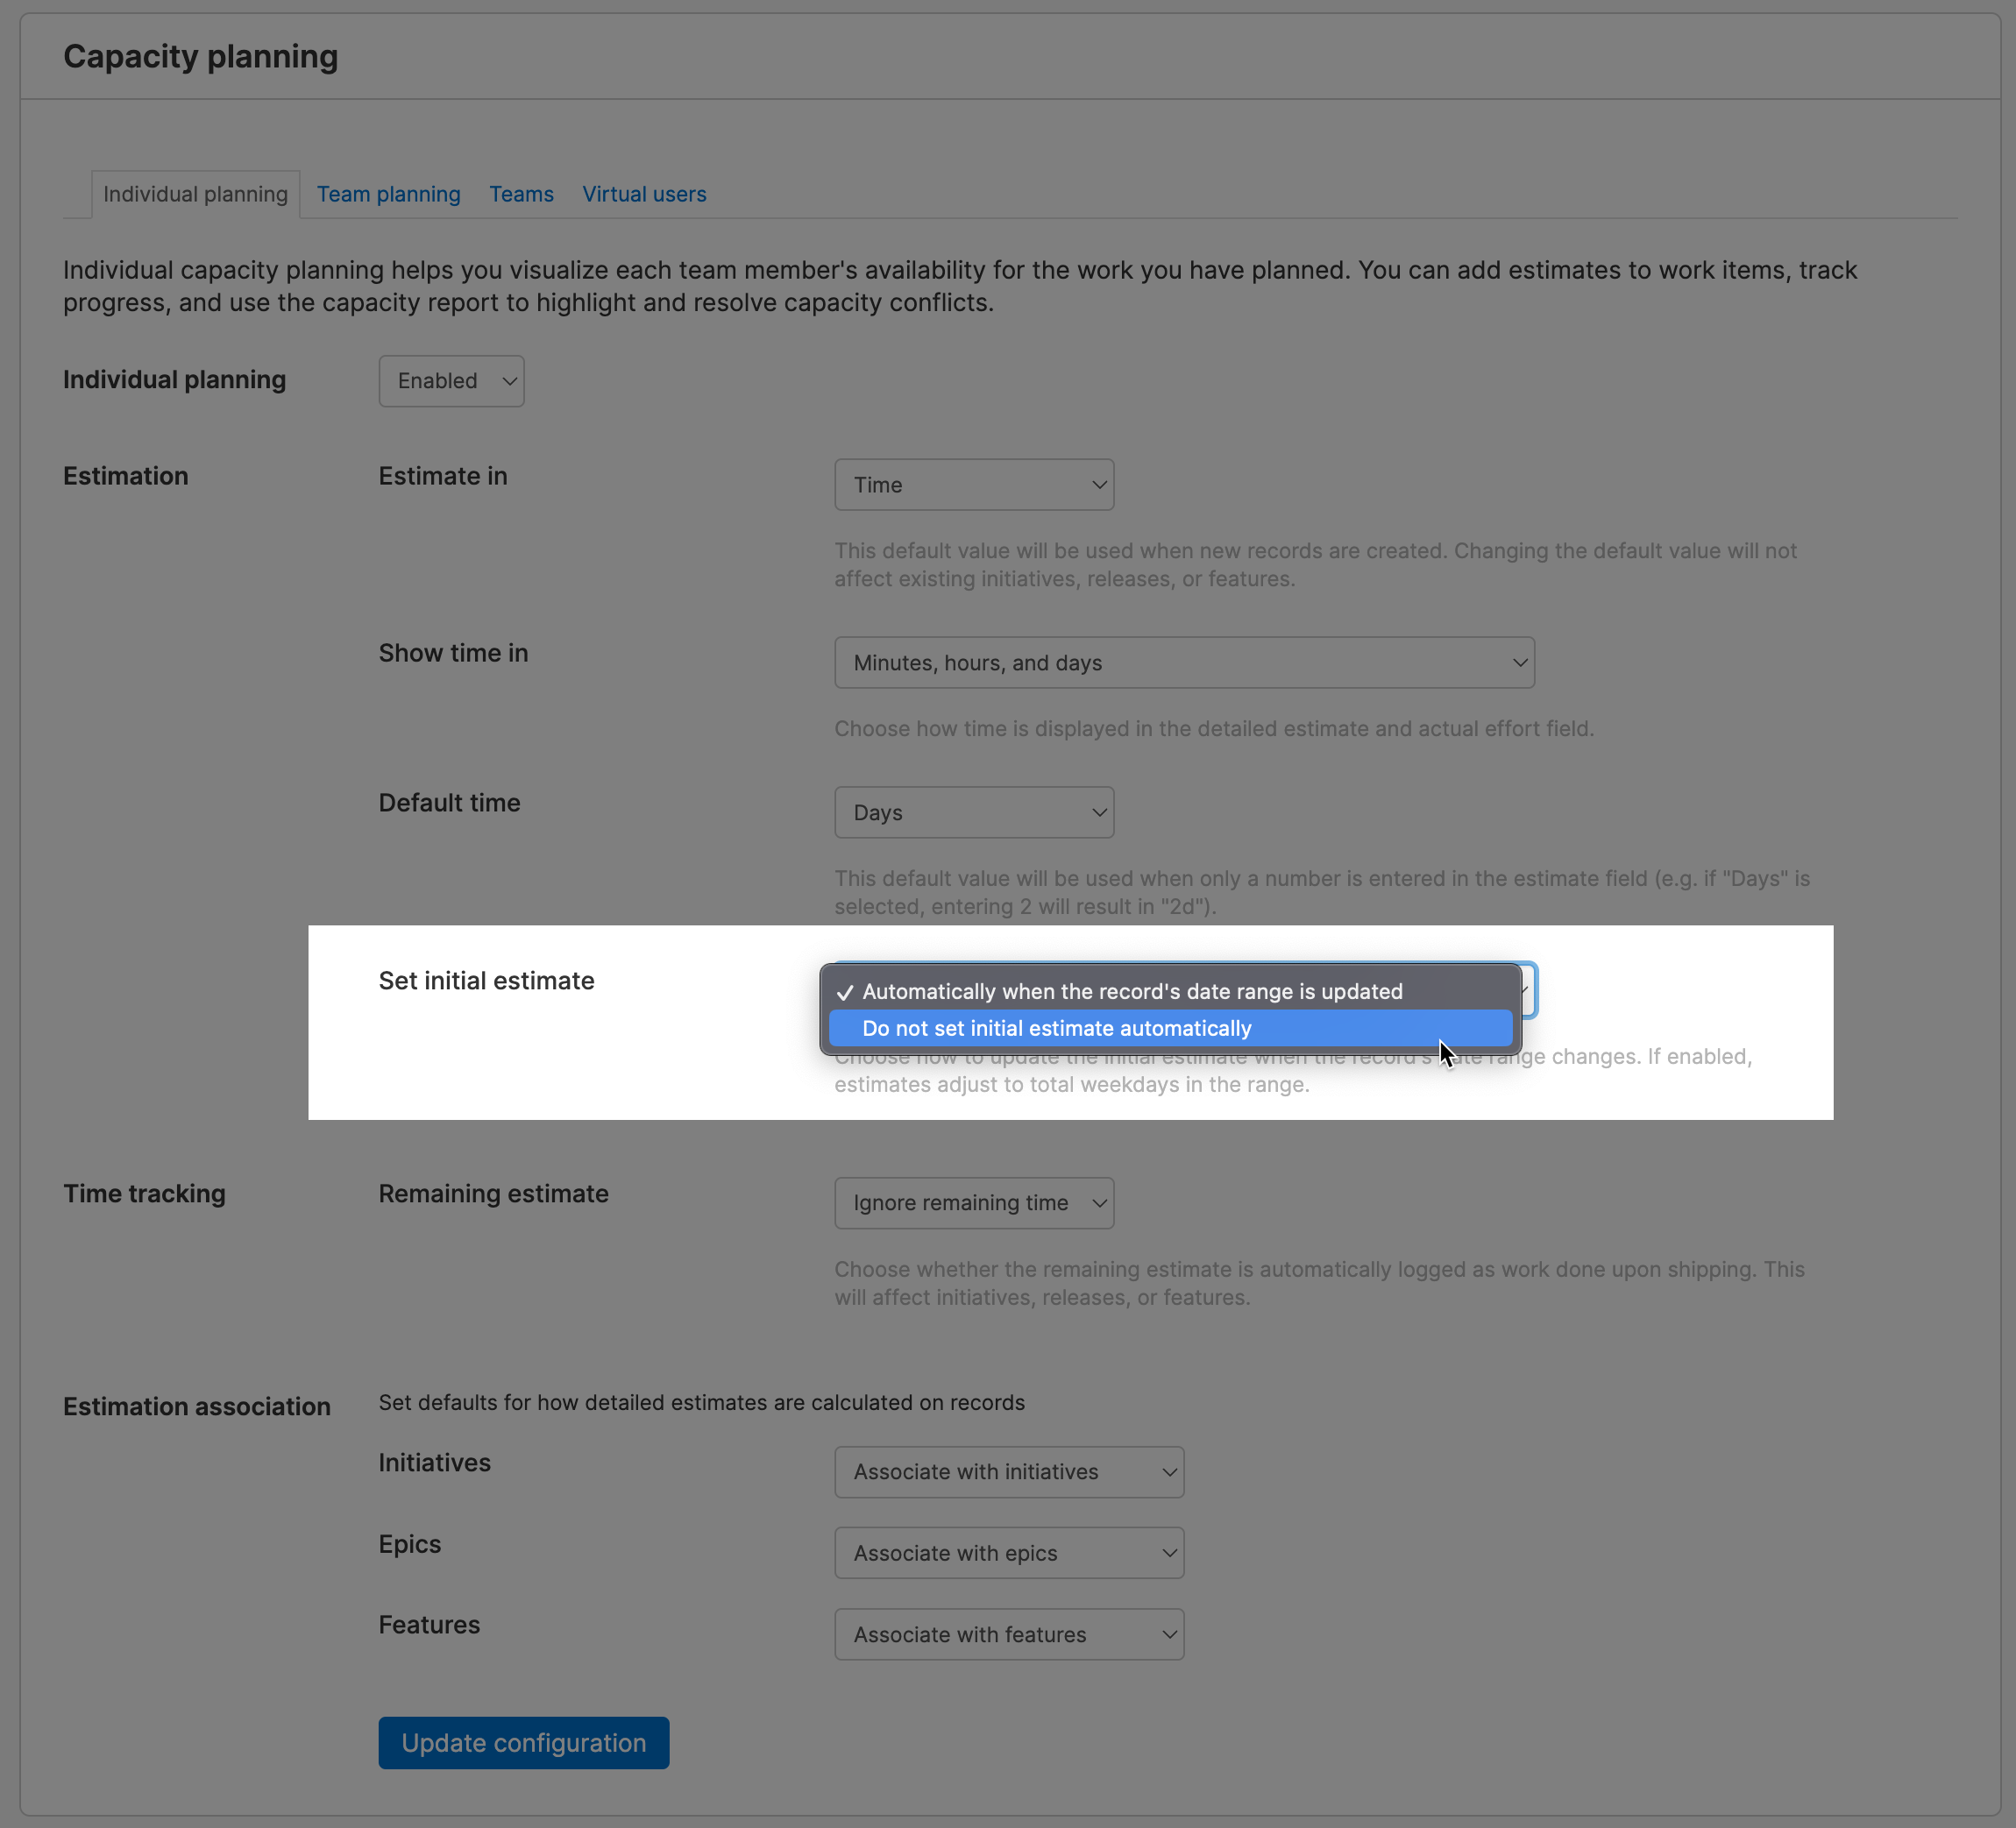Click the Estimation section label
The height and width of the screenshot is (1828, 2016).
click(126, 476)
